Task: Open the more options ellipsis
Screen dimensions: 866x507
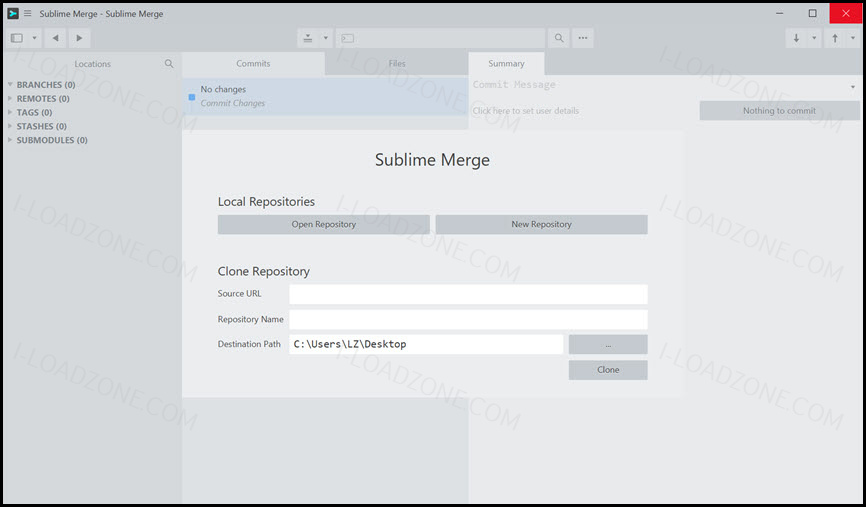Action: click(x=583, y=38)
